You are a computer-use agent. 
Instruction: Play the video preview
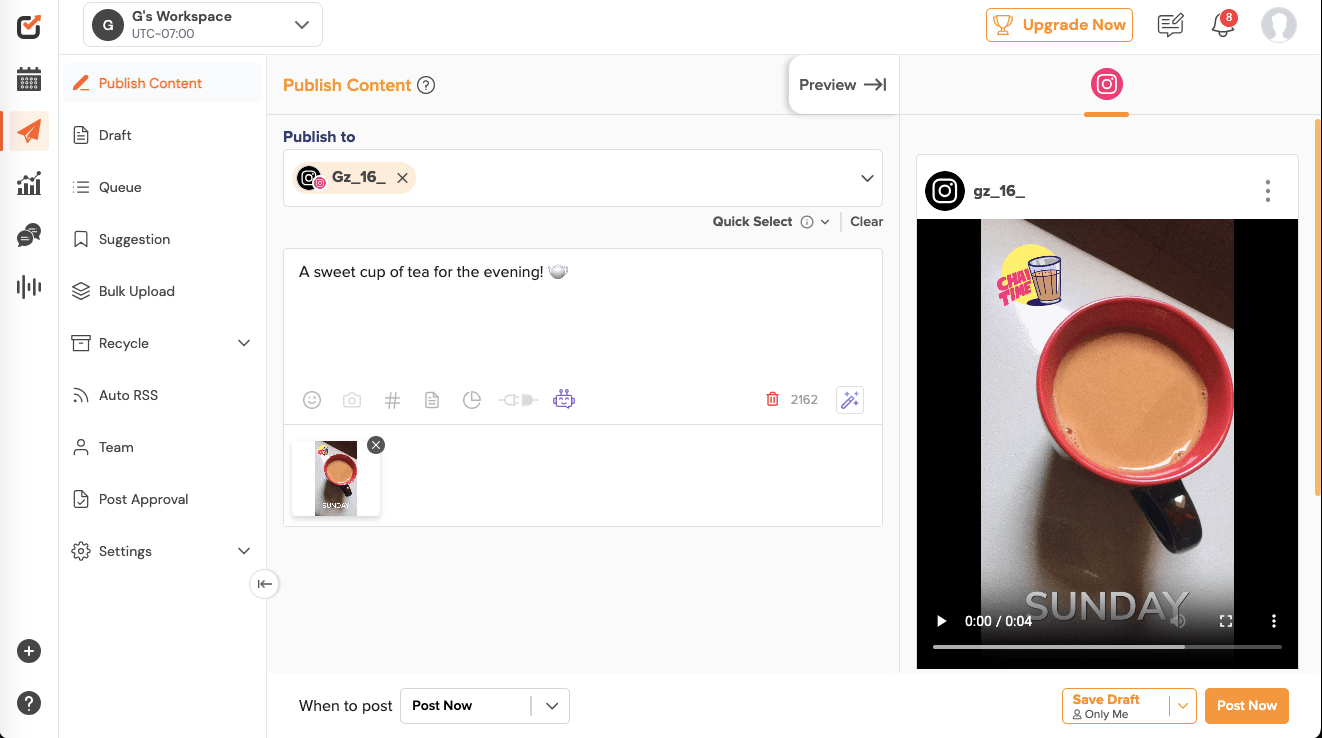coord(941,621)
